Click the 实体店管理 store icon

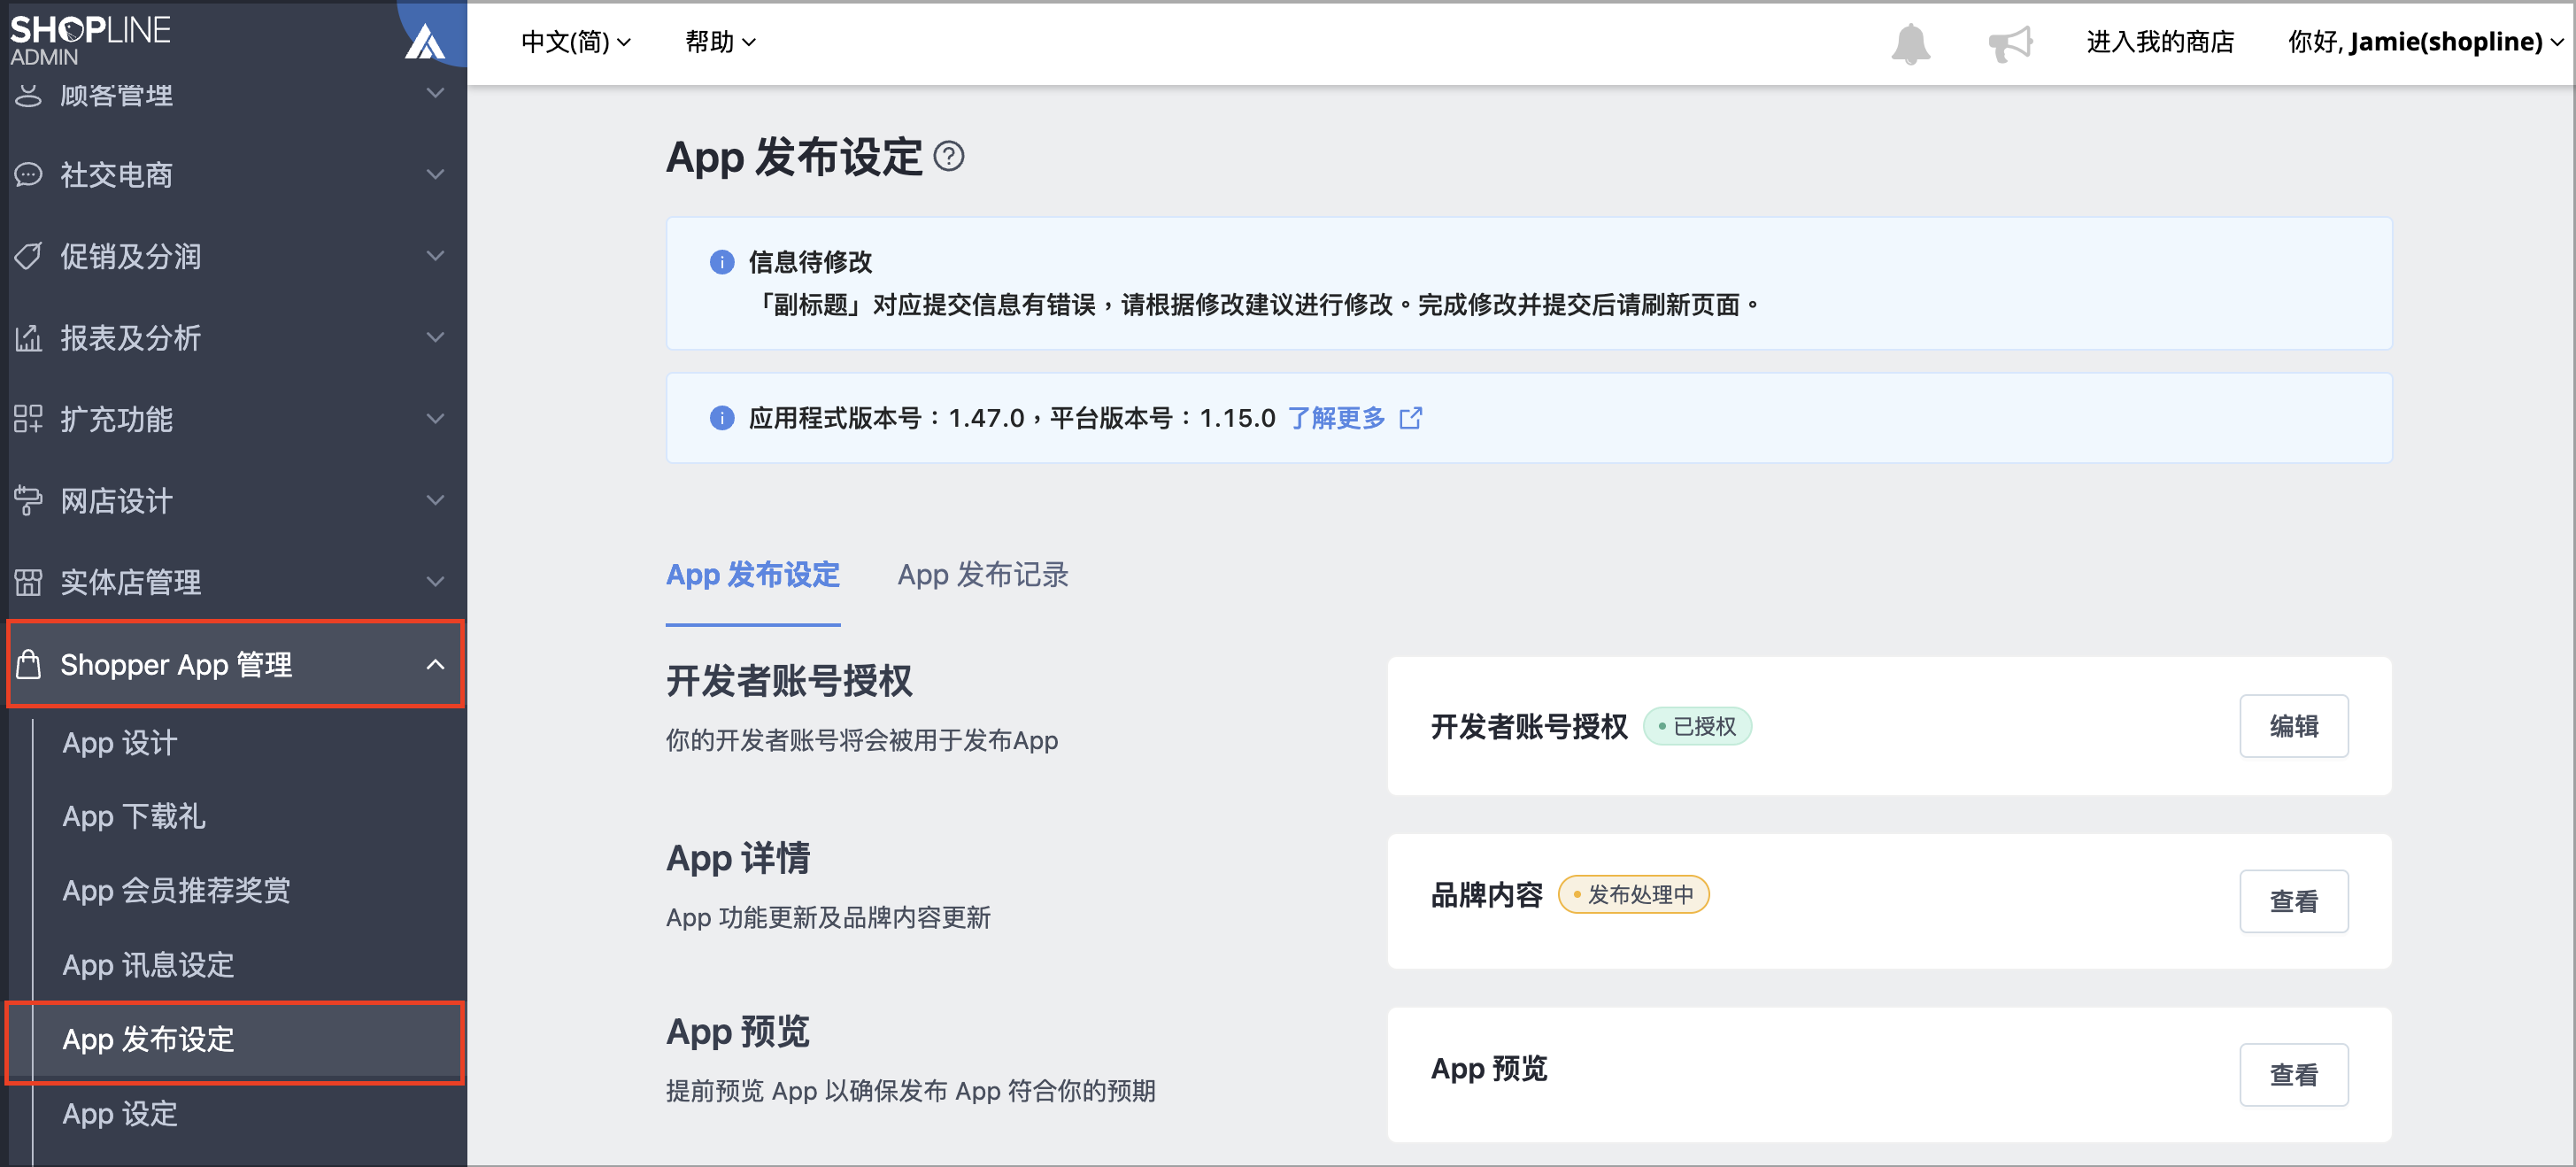click(28, 582)
